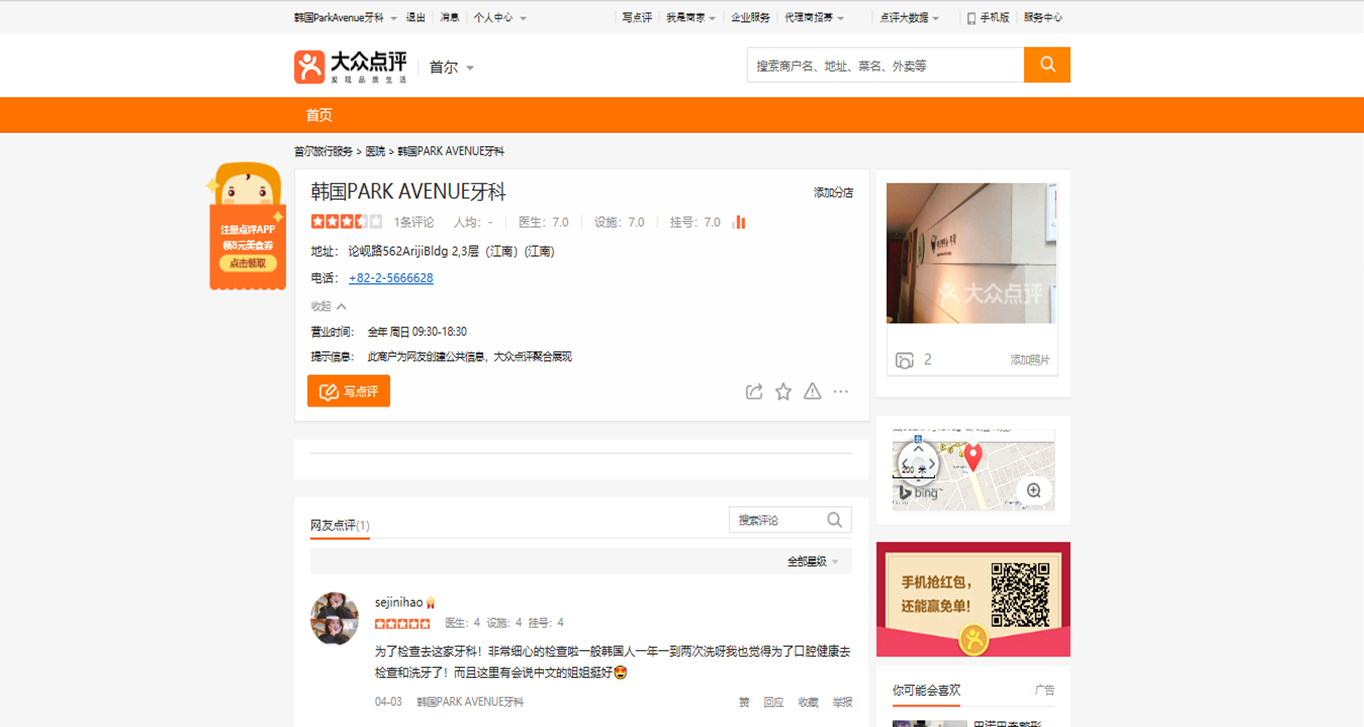This screenshot has width=1364, height=727.
Task: Expand the 个人中心 menu
Action: tap(499, 18)
